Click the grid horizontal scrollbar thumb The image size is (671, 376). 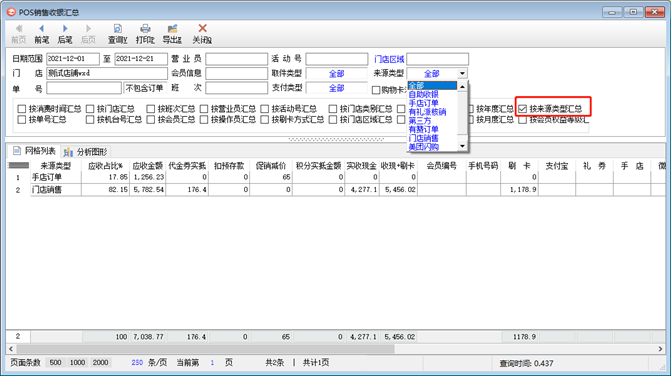coord(205,349)
